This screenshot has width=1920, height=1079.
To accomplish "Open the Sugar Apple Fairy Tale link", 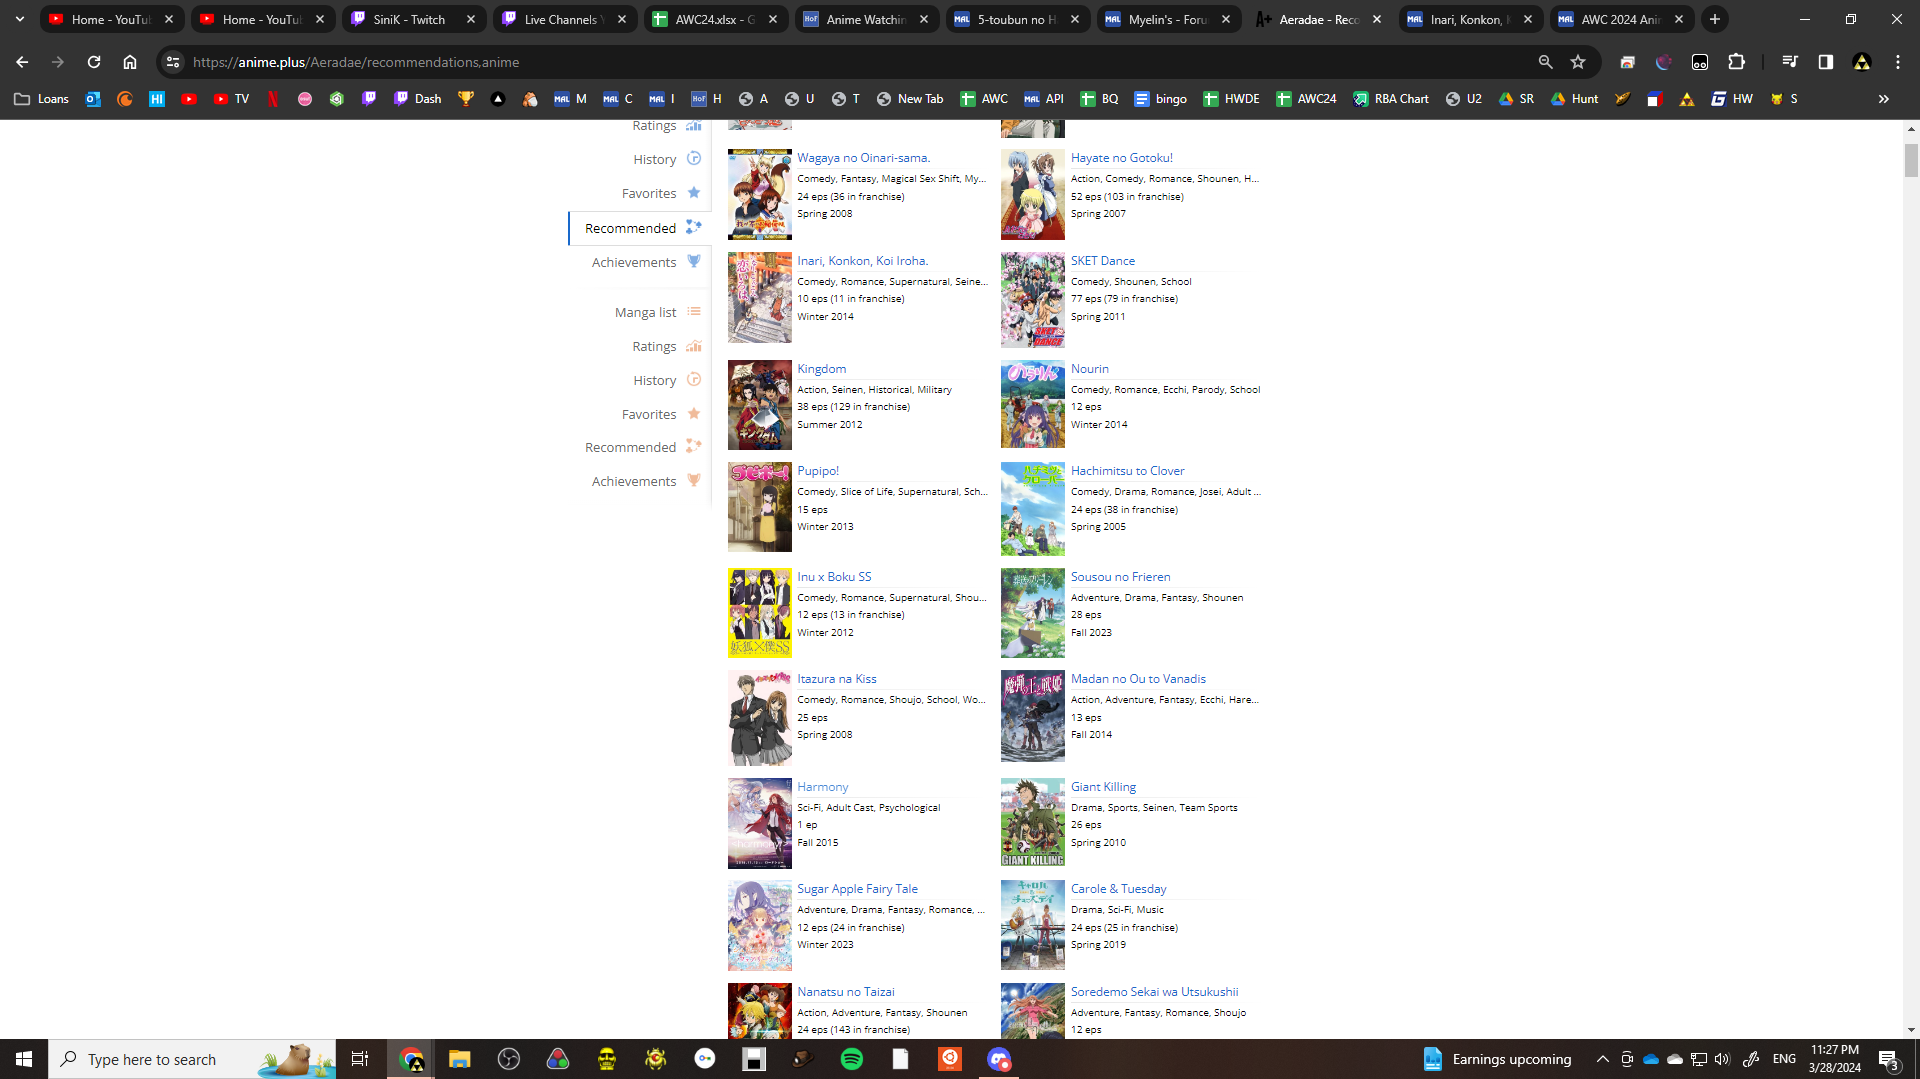I will pyautogui.click(x=857, y=889).
